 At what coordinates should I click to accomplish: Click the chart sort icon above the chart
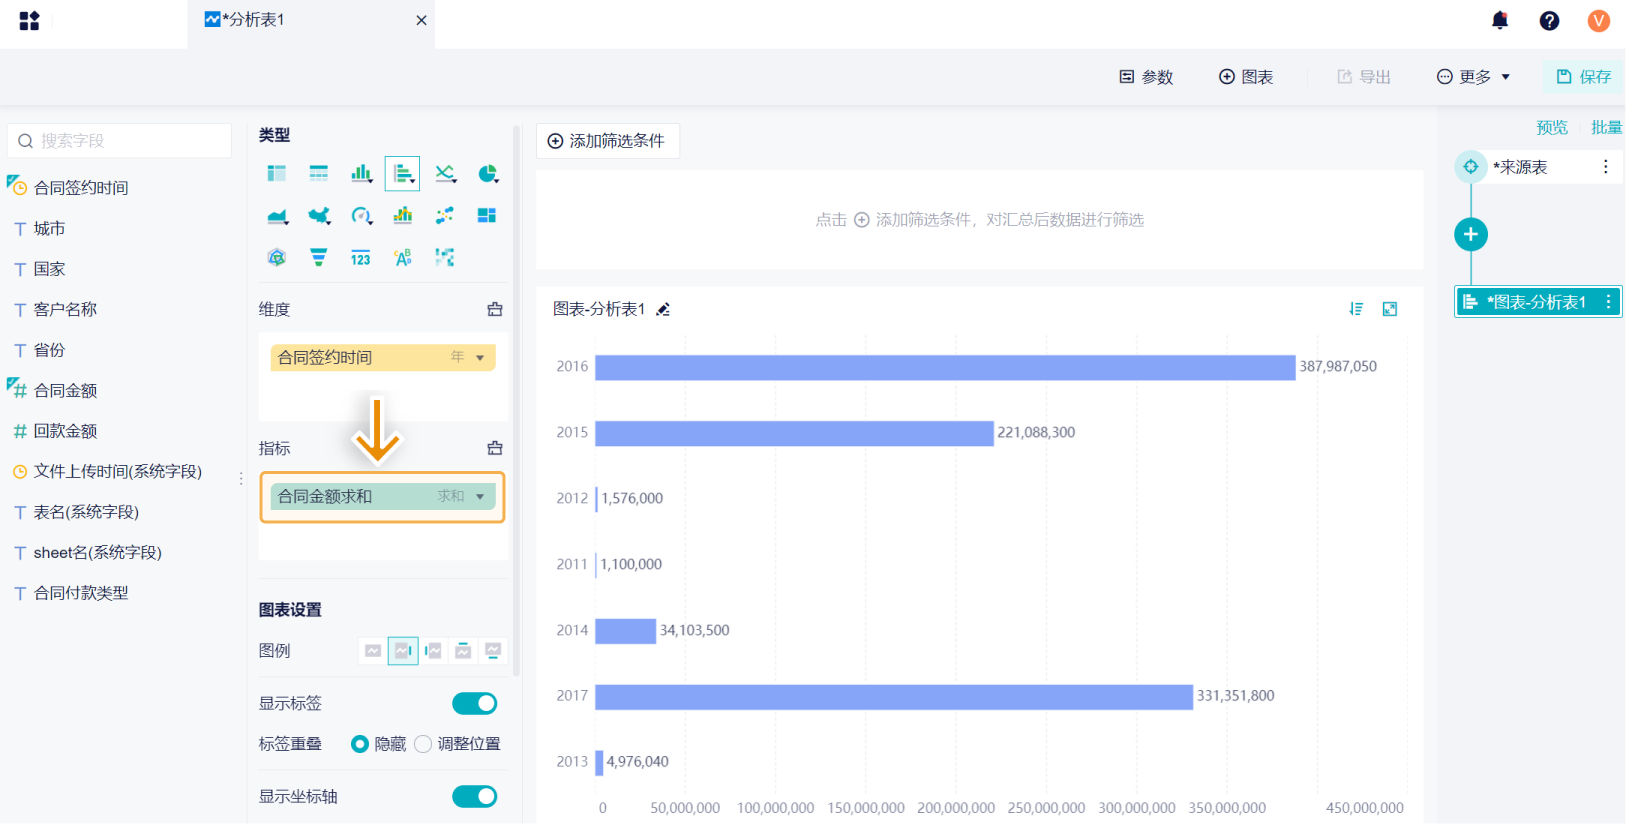click(x=1356, y=309)
